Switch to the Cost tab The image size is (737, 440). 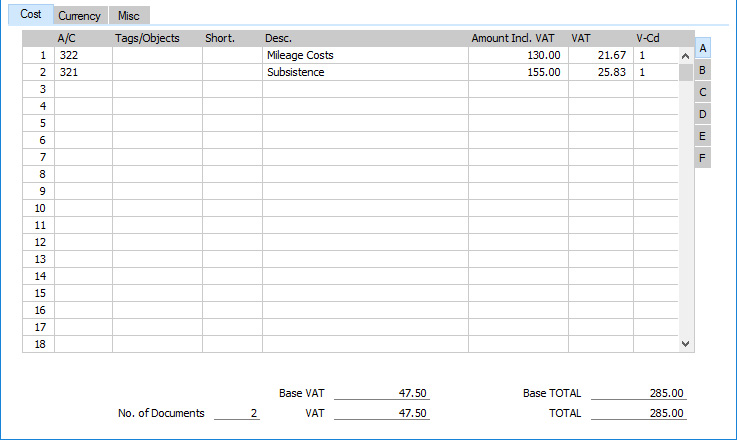31,15
